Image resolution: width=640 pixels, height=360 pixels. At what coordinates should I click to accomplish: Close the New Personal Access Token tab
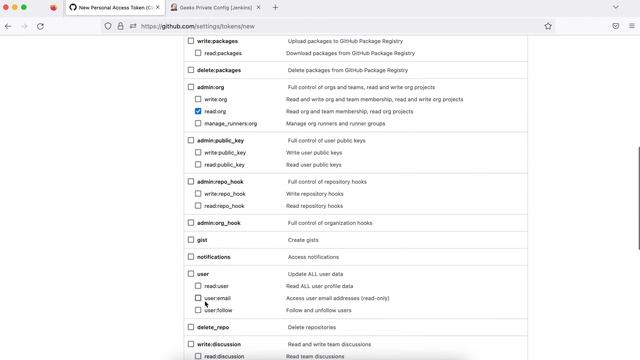pyautogui.click(x=158, y=7)
